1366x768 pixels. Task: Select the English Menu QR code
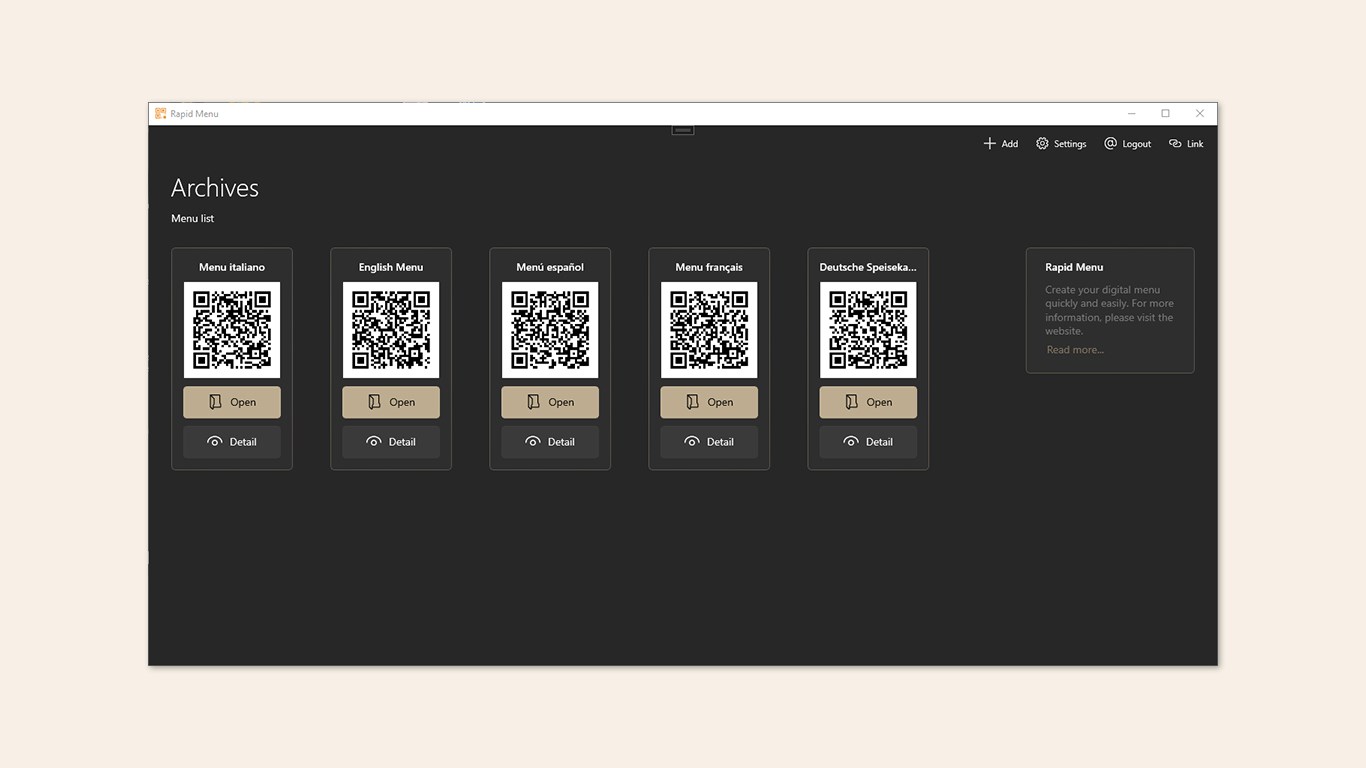391,330
